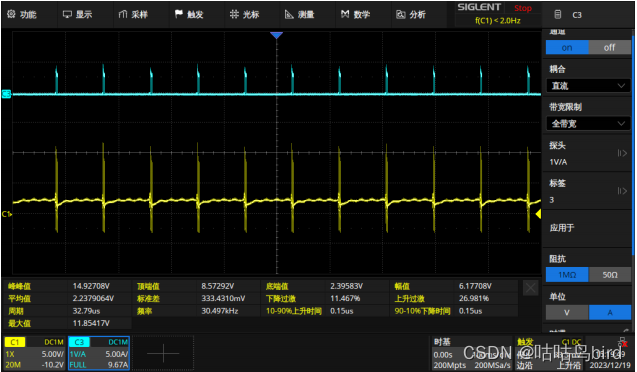Click the f(C1)<2.0Hz frequency counter readout

click(498, 20)
